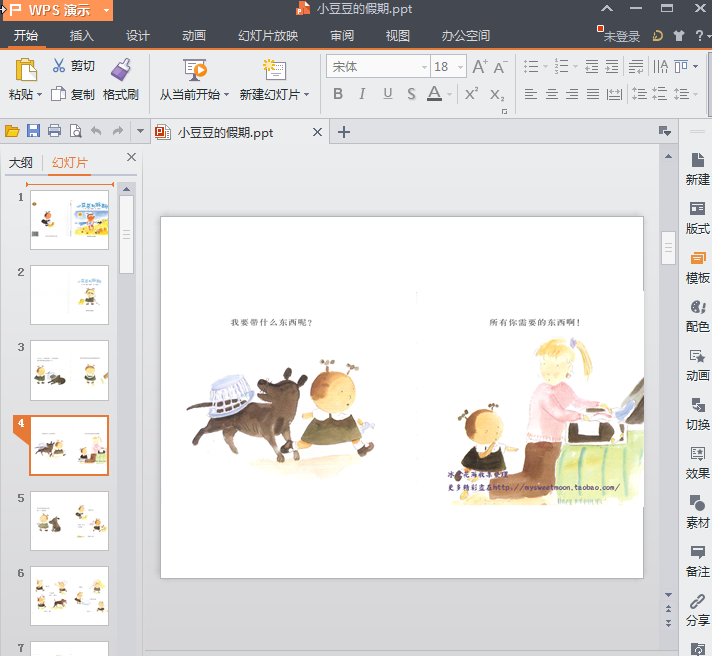
Task: Select the Format Painter (格式刷) brush
Action: 121,69
